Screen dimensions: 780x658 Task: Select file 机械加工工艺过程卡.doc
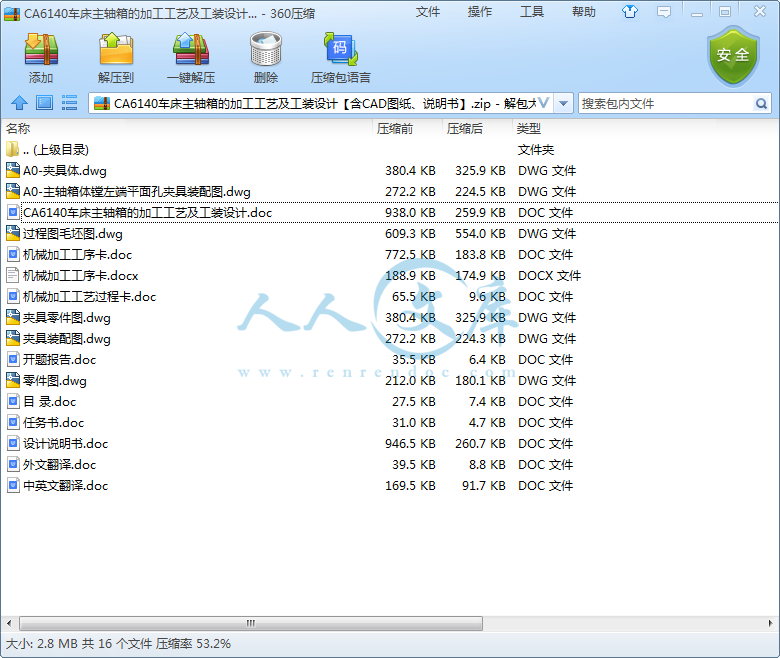[x=390, y=296]
